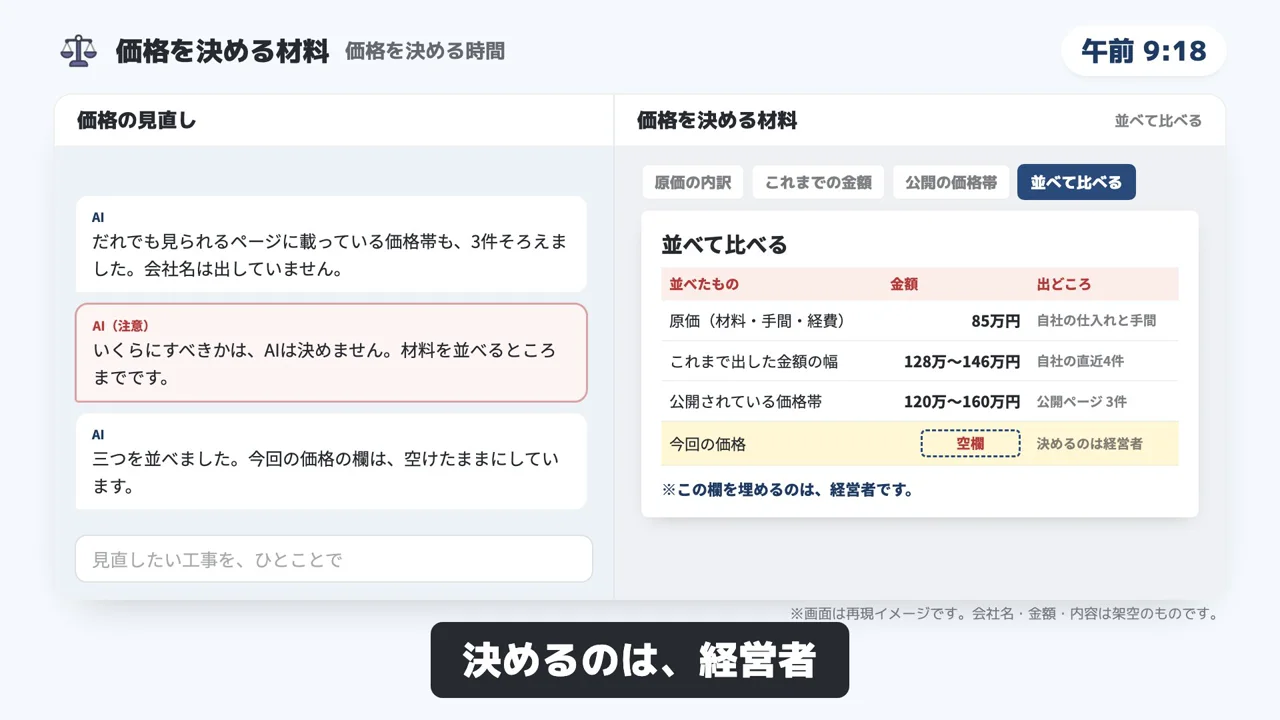
Task: Click the 並べて比べる card heading
Action: coord(724,245)
